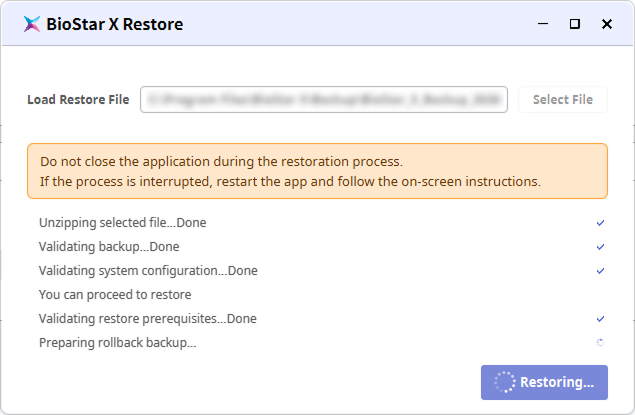Click Validating restore prerequisites status text
The width and height of the screenshot is (635, 415).
click(x=148, y=319)
